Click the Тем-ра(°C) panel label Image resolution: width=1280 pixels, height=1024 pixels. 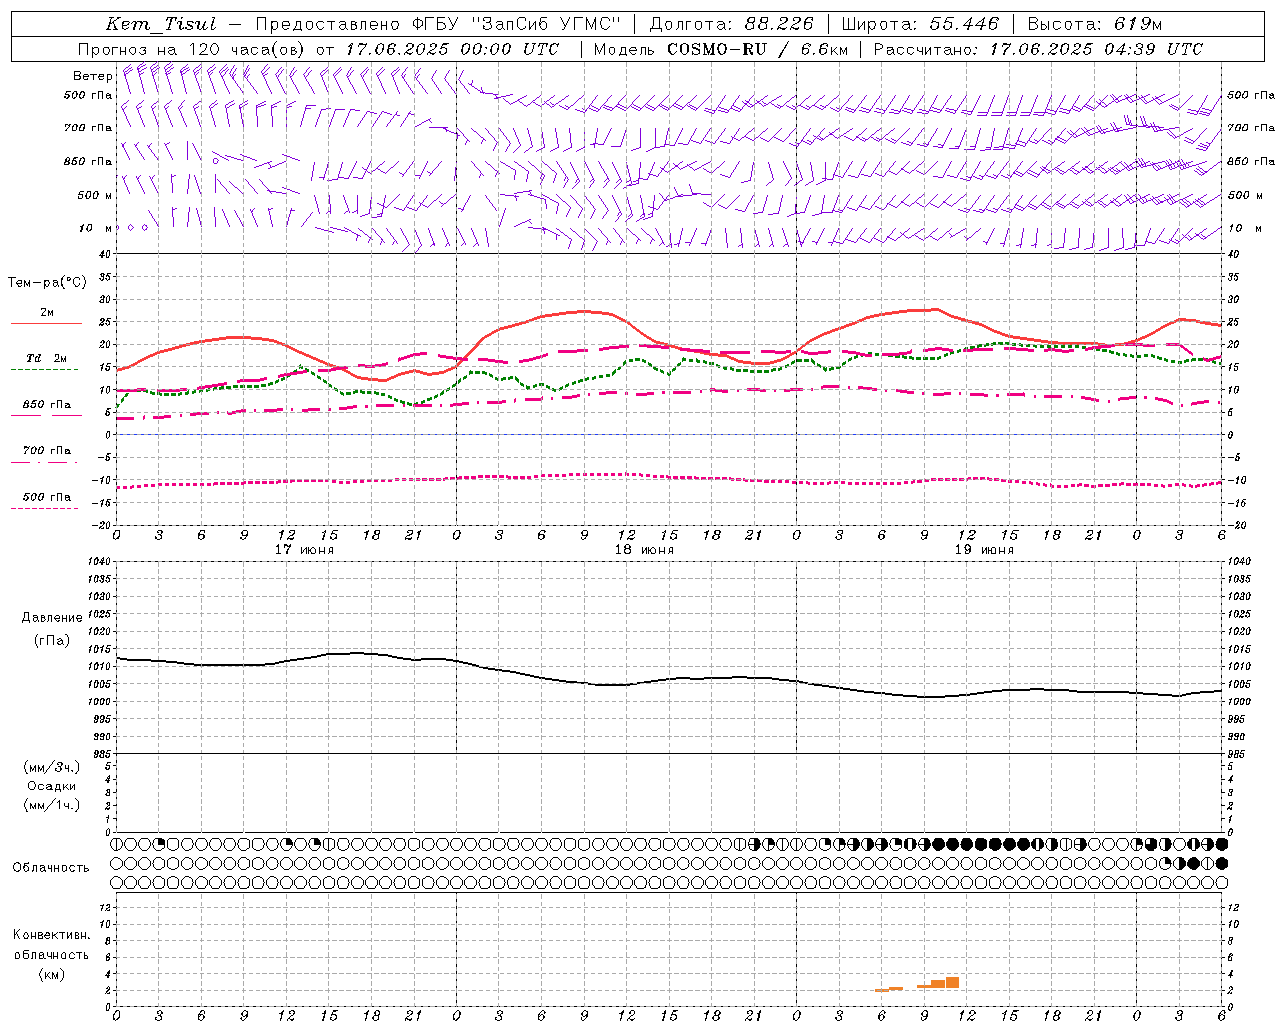pos(47,283)
